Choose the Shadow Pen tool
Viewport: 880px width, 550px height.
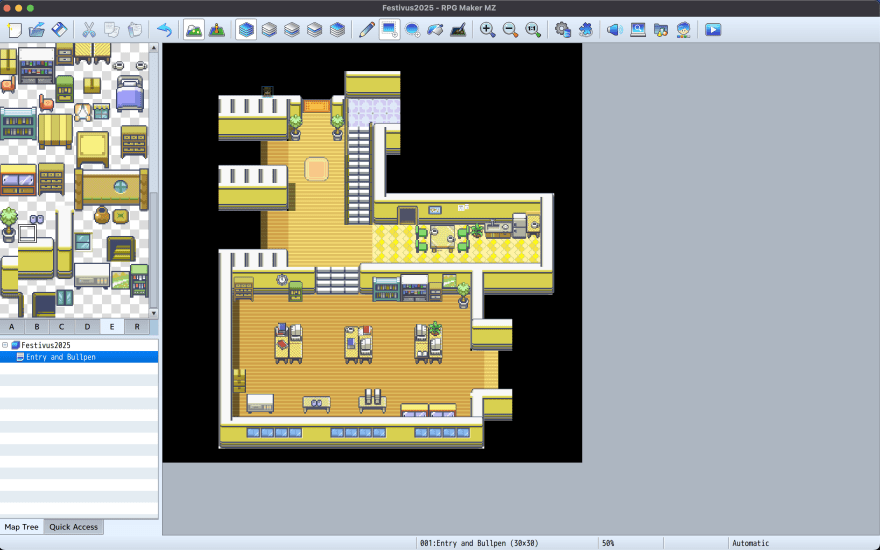pos(458,30)
